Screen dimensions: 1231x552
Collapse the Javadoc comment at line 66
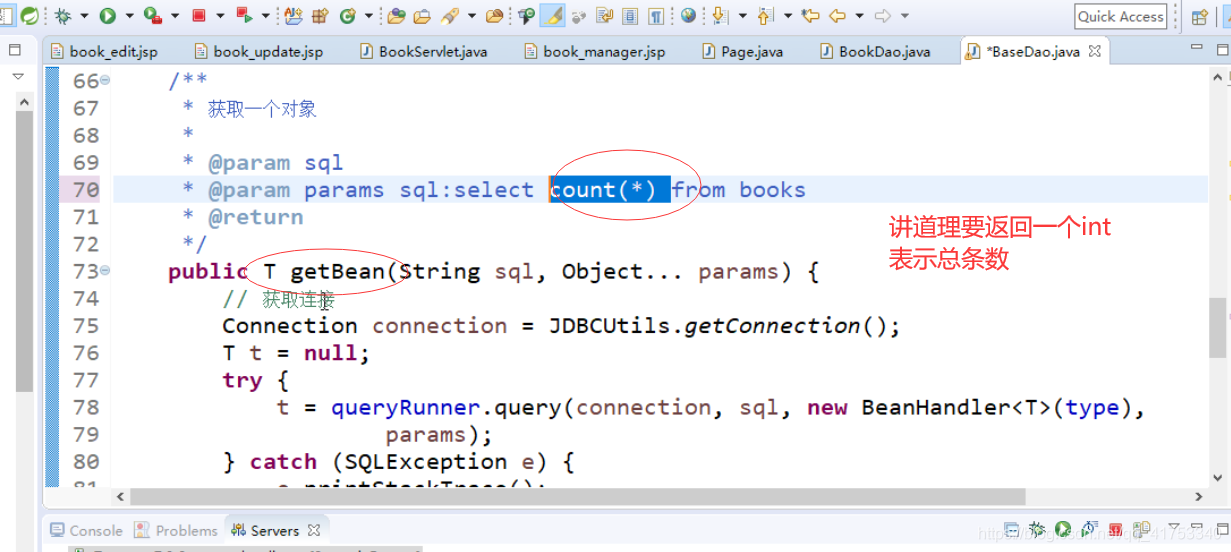click(x=106, y=81)
